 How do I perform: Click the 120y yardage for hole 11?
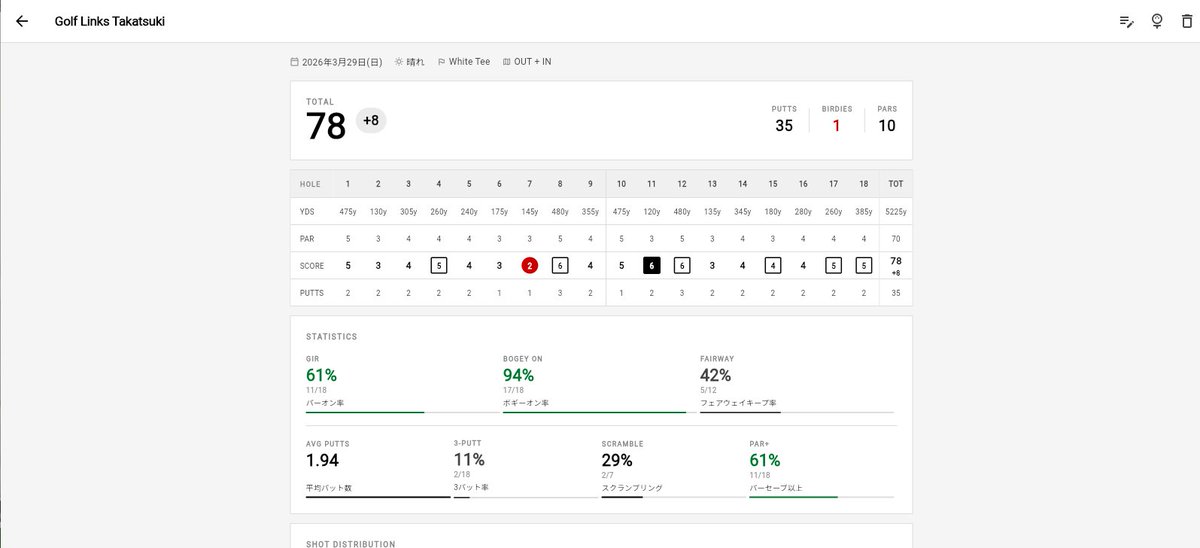click(x=651, y=212)
